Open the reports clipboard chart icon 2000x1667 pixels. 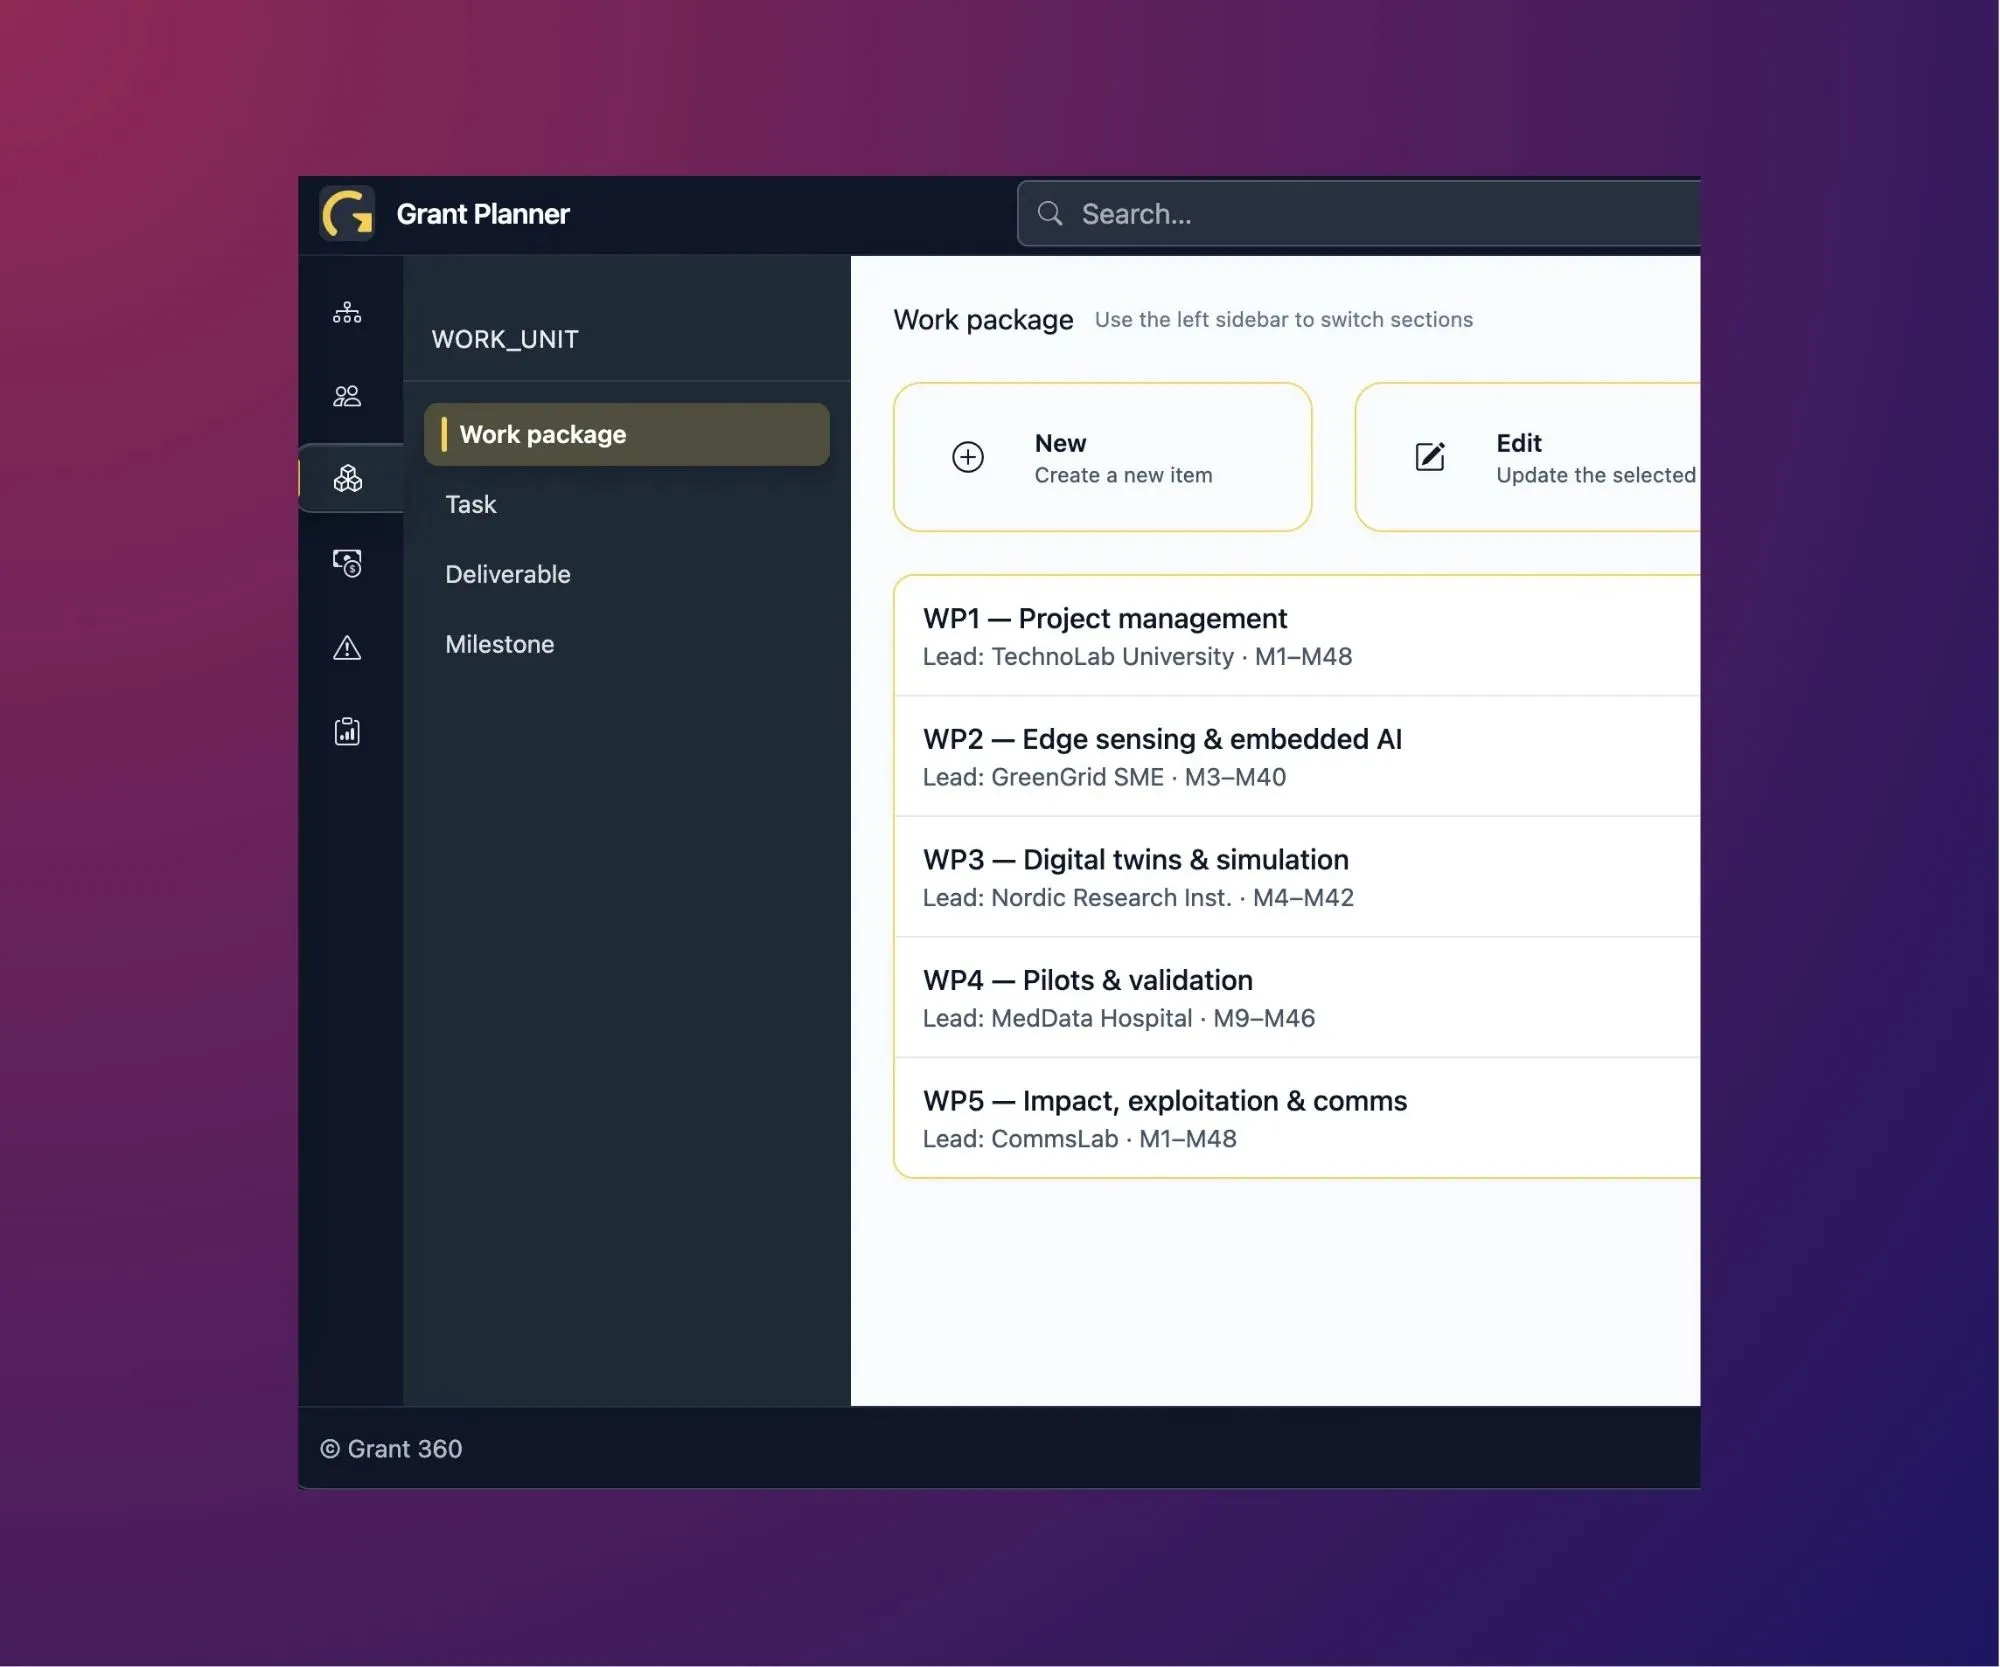click(347, 731)
